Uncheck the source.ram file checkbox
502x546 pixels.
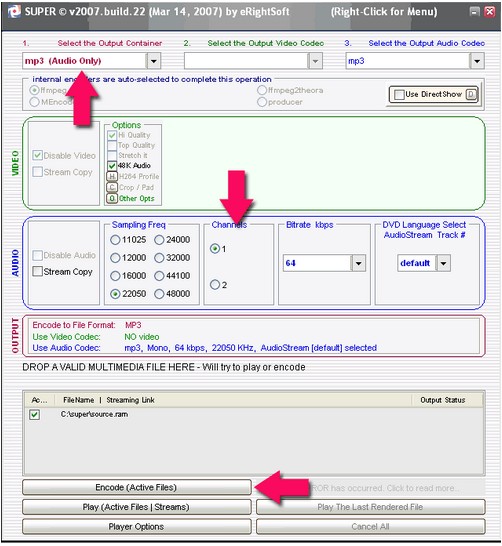(x=34, y=415)
